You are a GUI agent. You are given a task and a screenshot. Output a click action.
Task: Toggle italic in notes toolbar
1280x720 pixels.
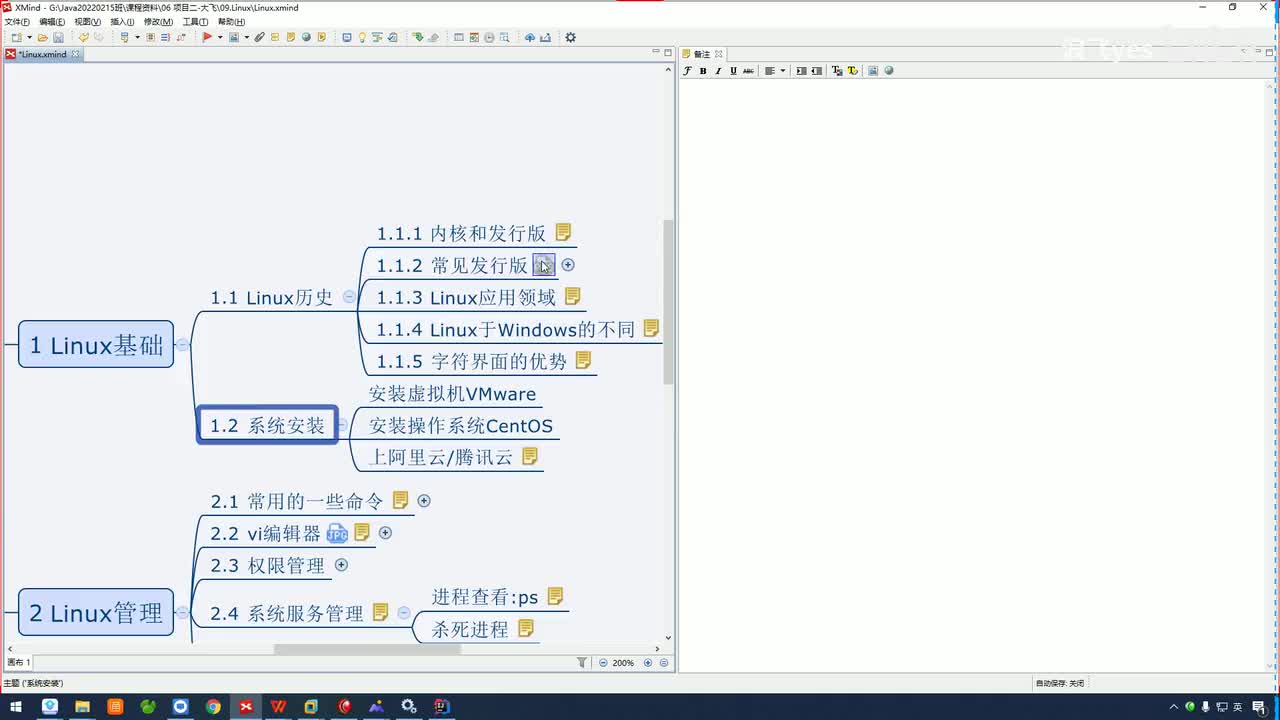click(x=718, y=71)
